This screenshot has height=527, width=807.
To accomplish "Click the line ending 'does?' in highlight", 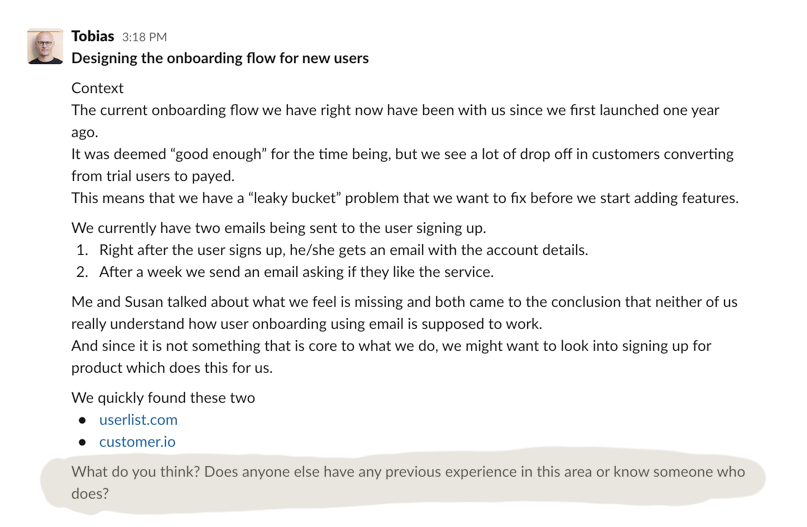I will point(90,494).
